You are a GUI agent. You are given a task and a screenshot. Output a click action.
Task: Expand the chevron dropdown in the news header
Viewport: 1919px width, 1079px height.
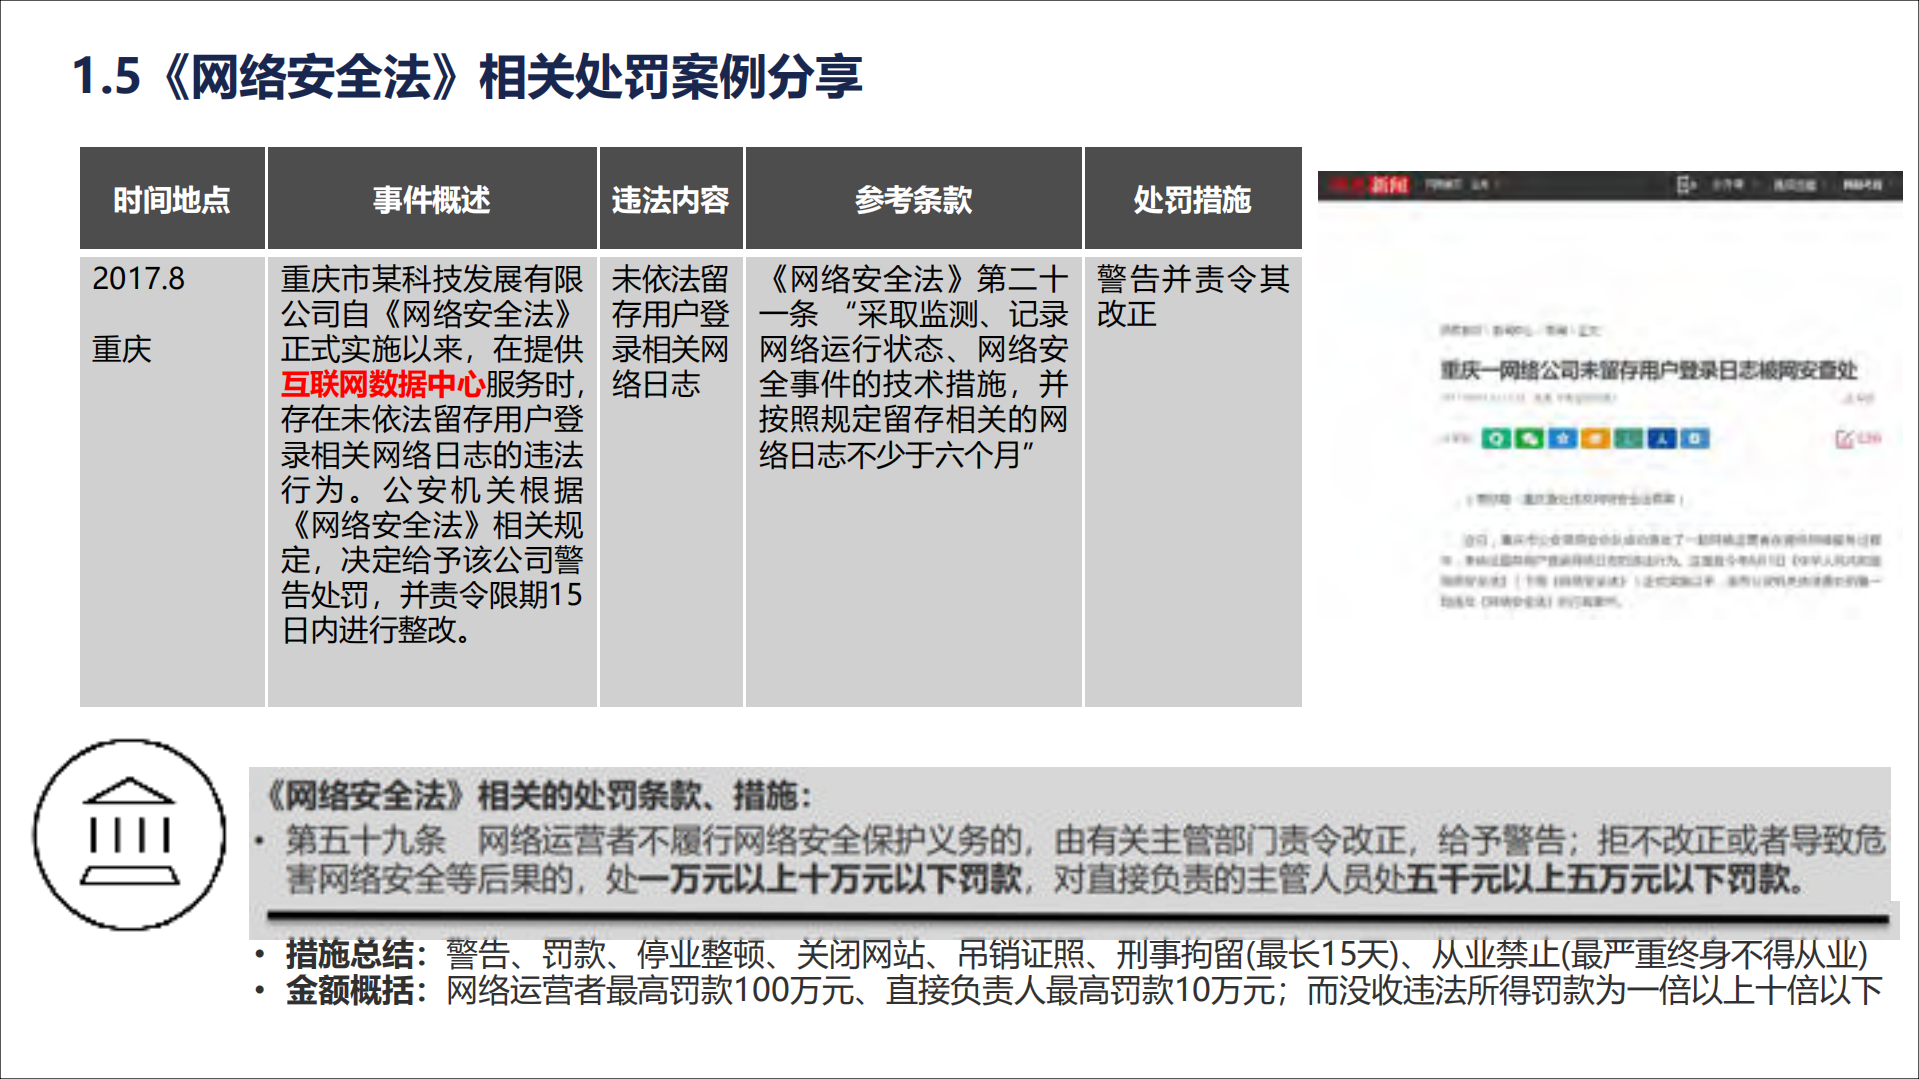pyautogui.click(x=1497, y=186)
